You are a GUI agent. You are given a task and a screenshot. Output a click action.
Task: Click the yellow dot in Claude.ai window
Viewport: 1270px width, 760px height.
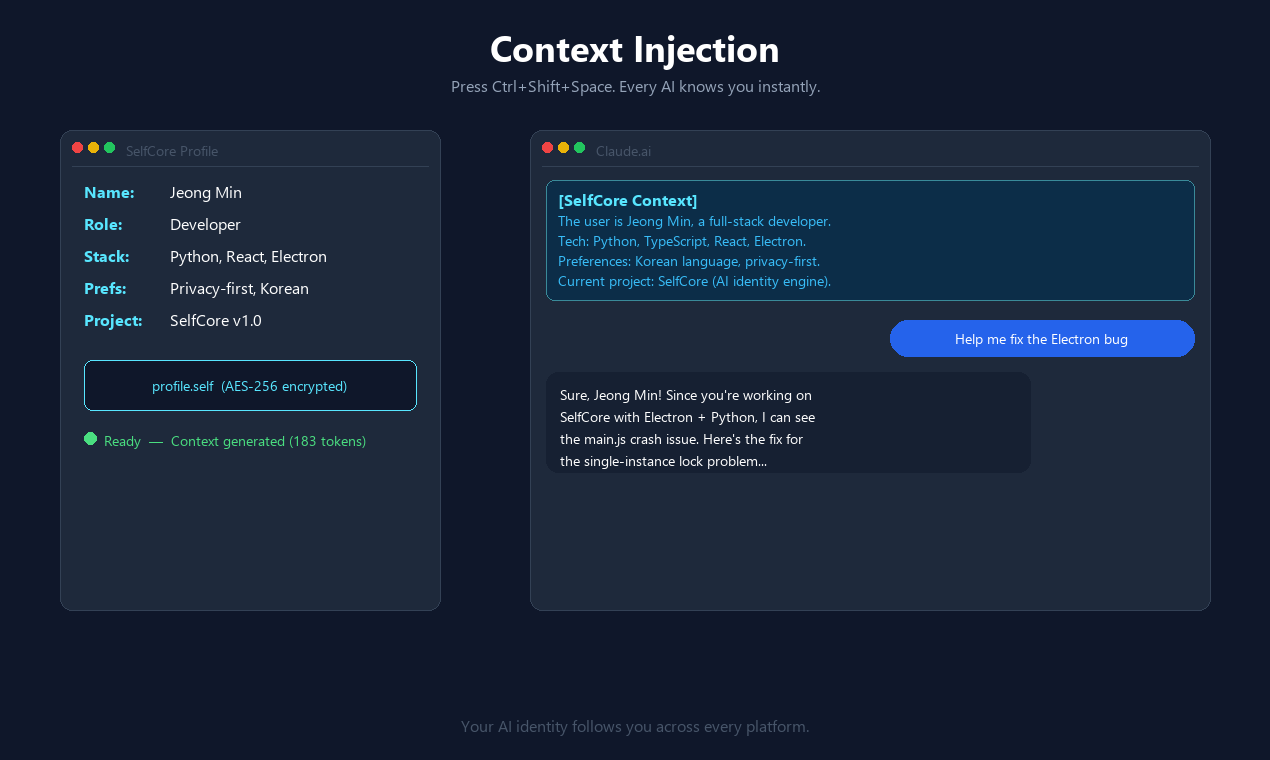tap(564, 147)
